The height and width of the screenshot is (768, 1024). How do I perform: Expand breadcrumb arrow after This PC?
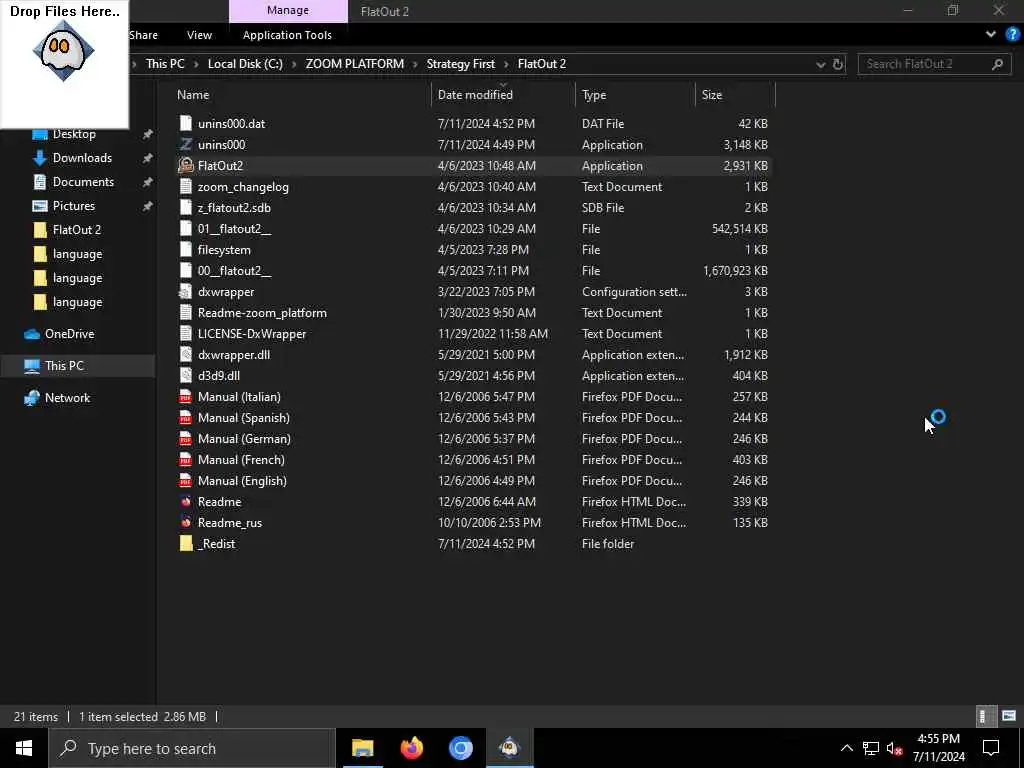tap(196, 64)
